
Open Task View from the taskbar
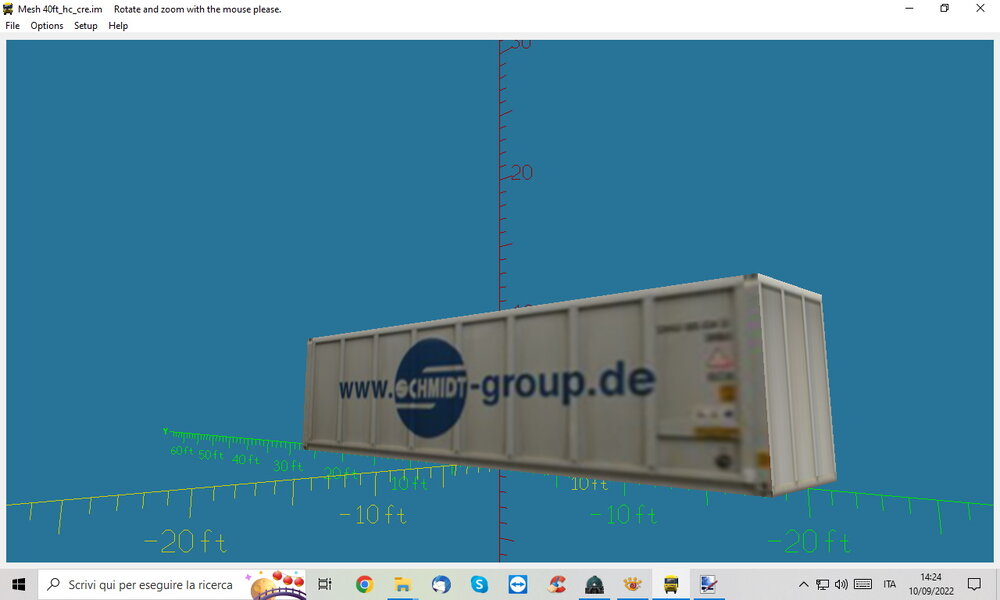click(325, 584)
